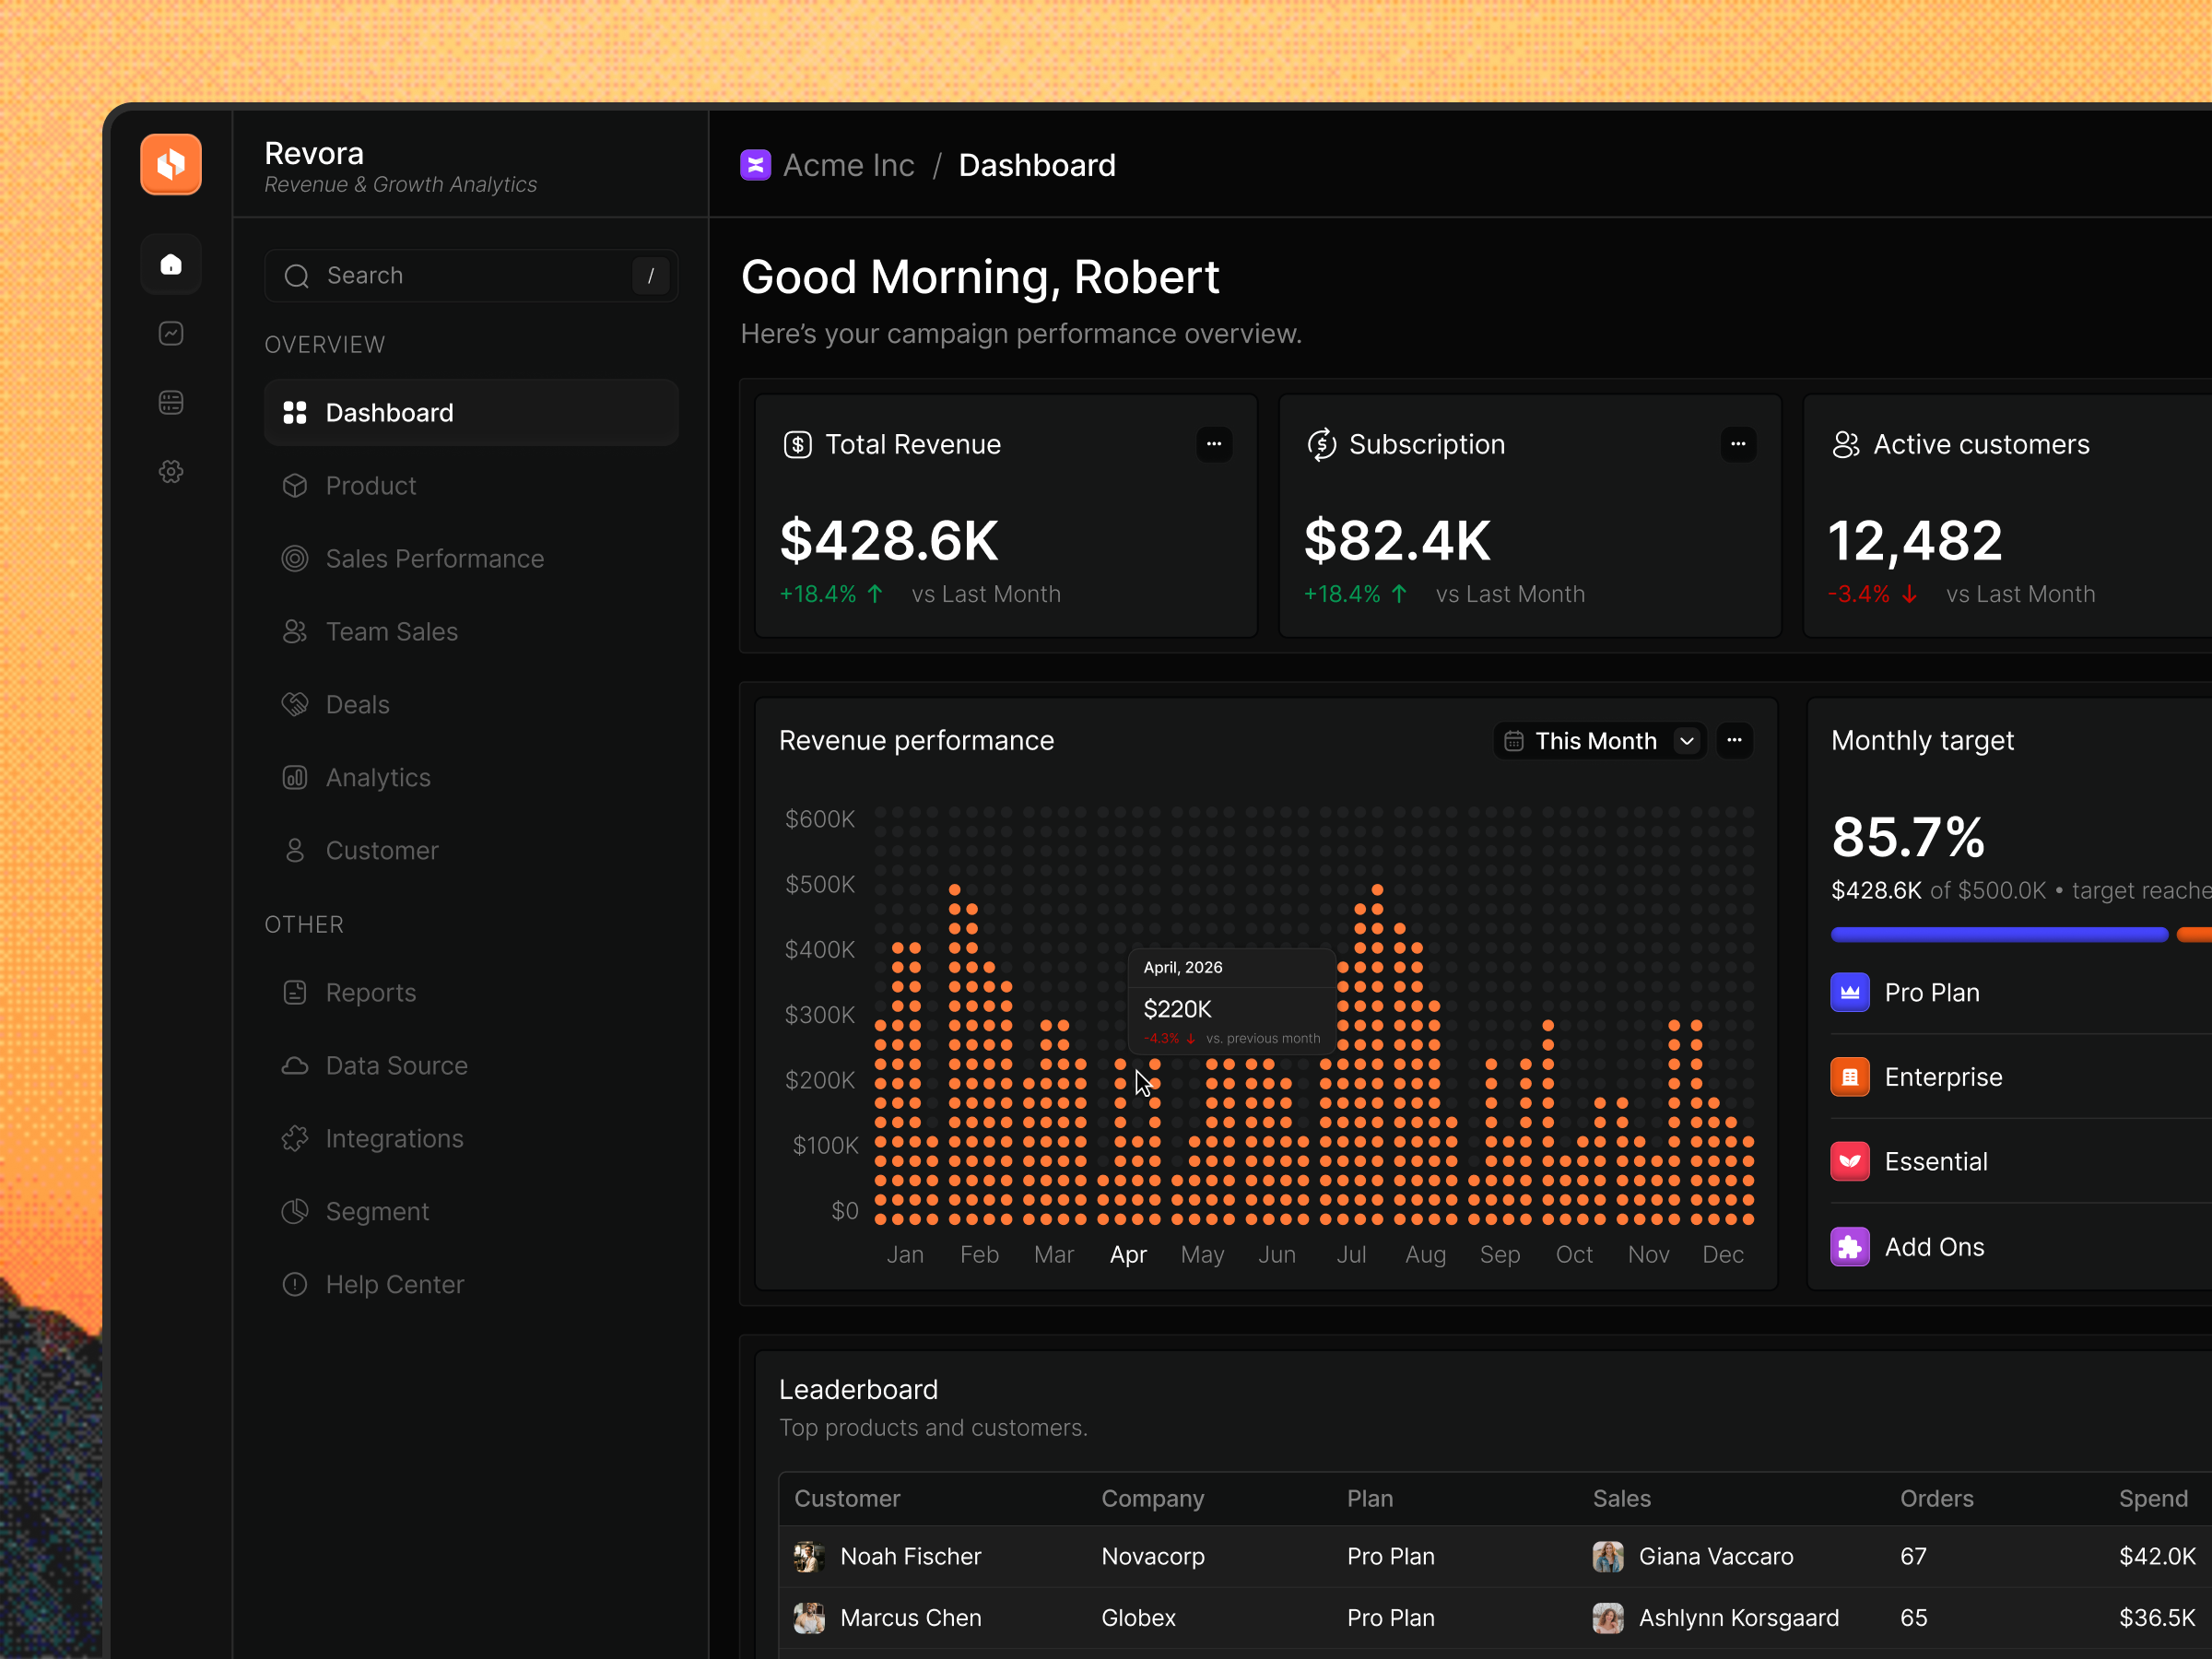2212x1659 pixels.
Task: Open Data Source in sidebar
Action: (x=471, y=1065)
